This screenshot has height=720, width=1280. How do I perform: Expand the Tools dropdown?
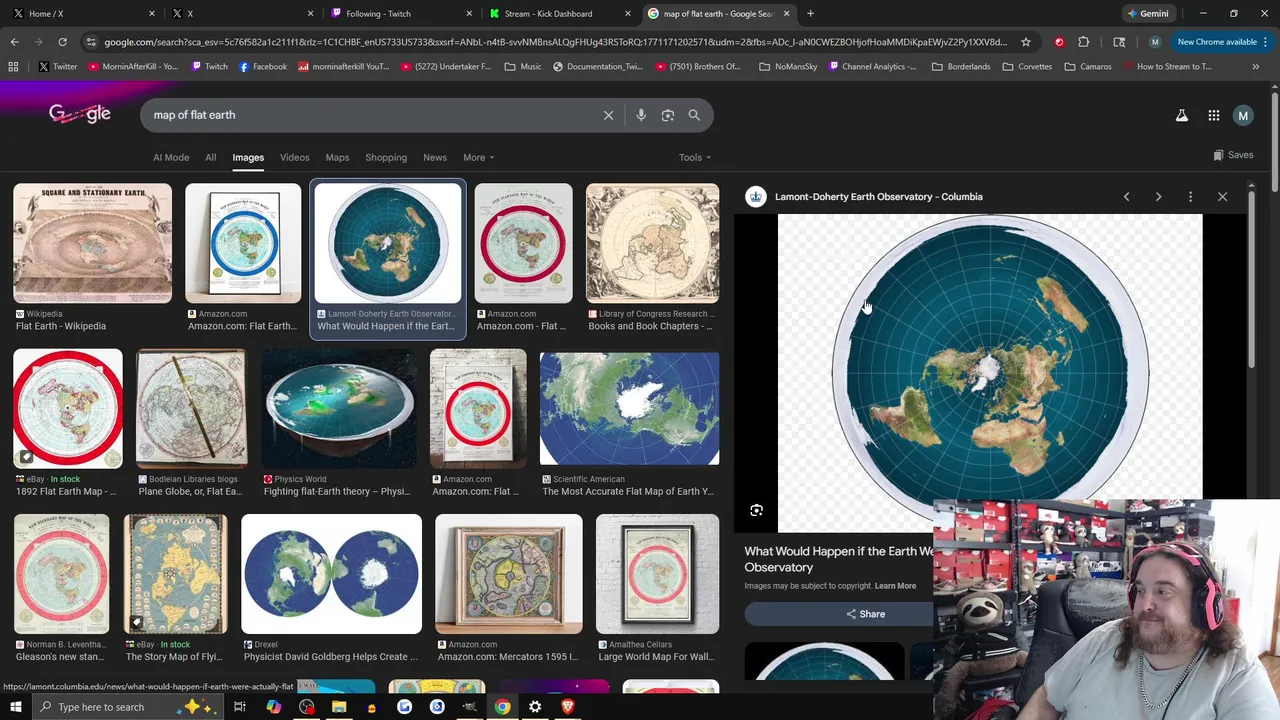694,157
